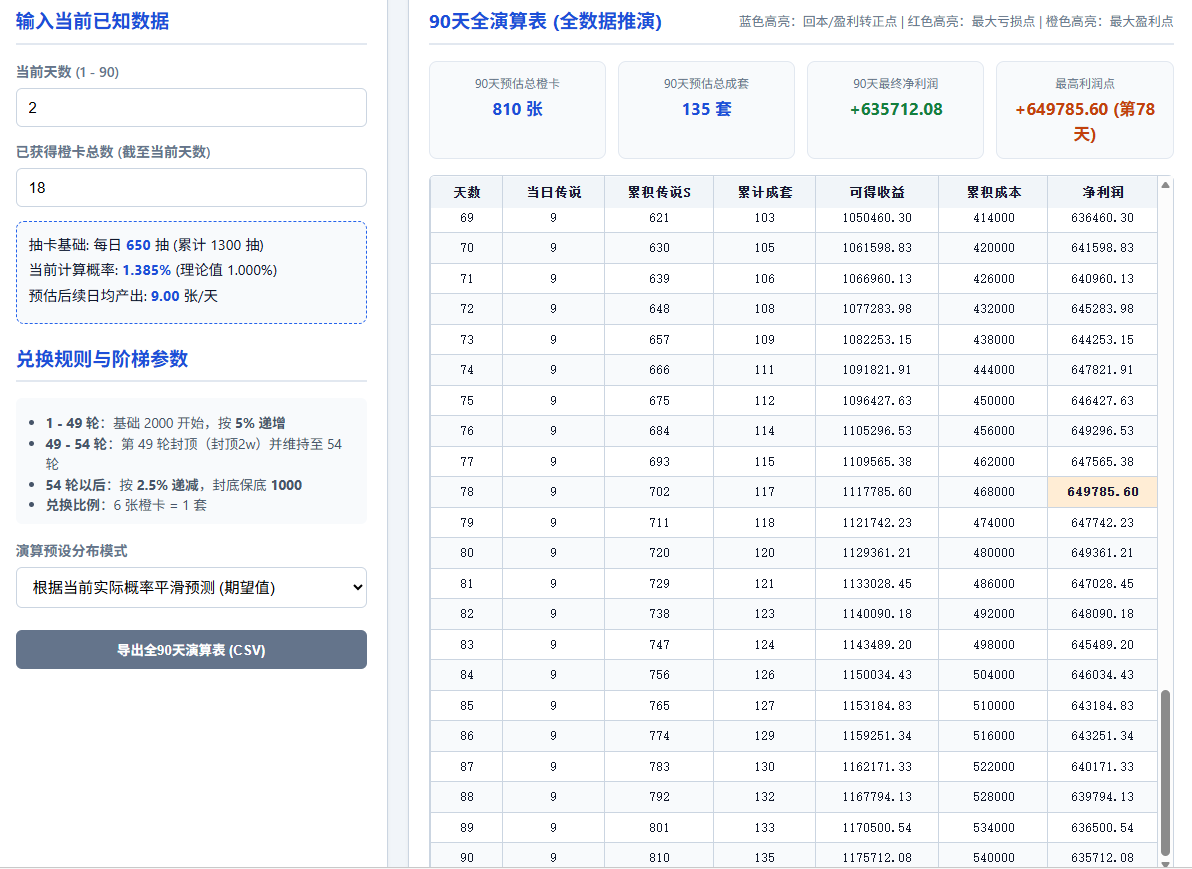Click net profit cell 644253.15
1192x869 pixels.
point(1103,340)
